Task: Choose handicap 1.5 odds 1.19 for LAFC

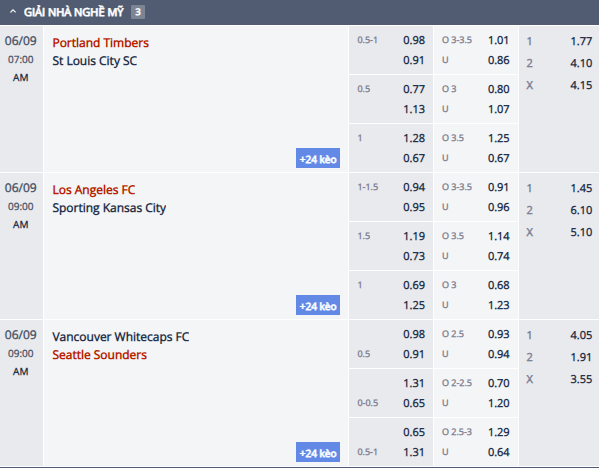Action: click(x=414, y=236)
